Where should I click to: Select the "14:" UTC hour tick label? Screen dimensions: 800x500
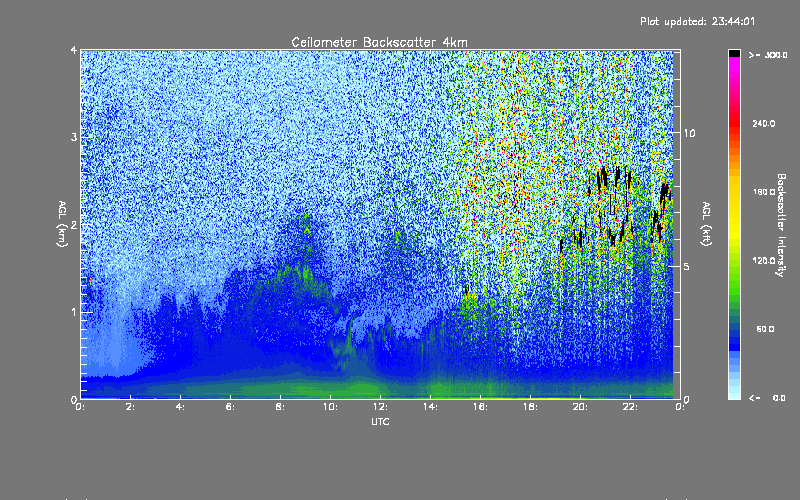(x=430, y=407)
